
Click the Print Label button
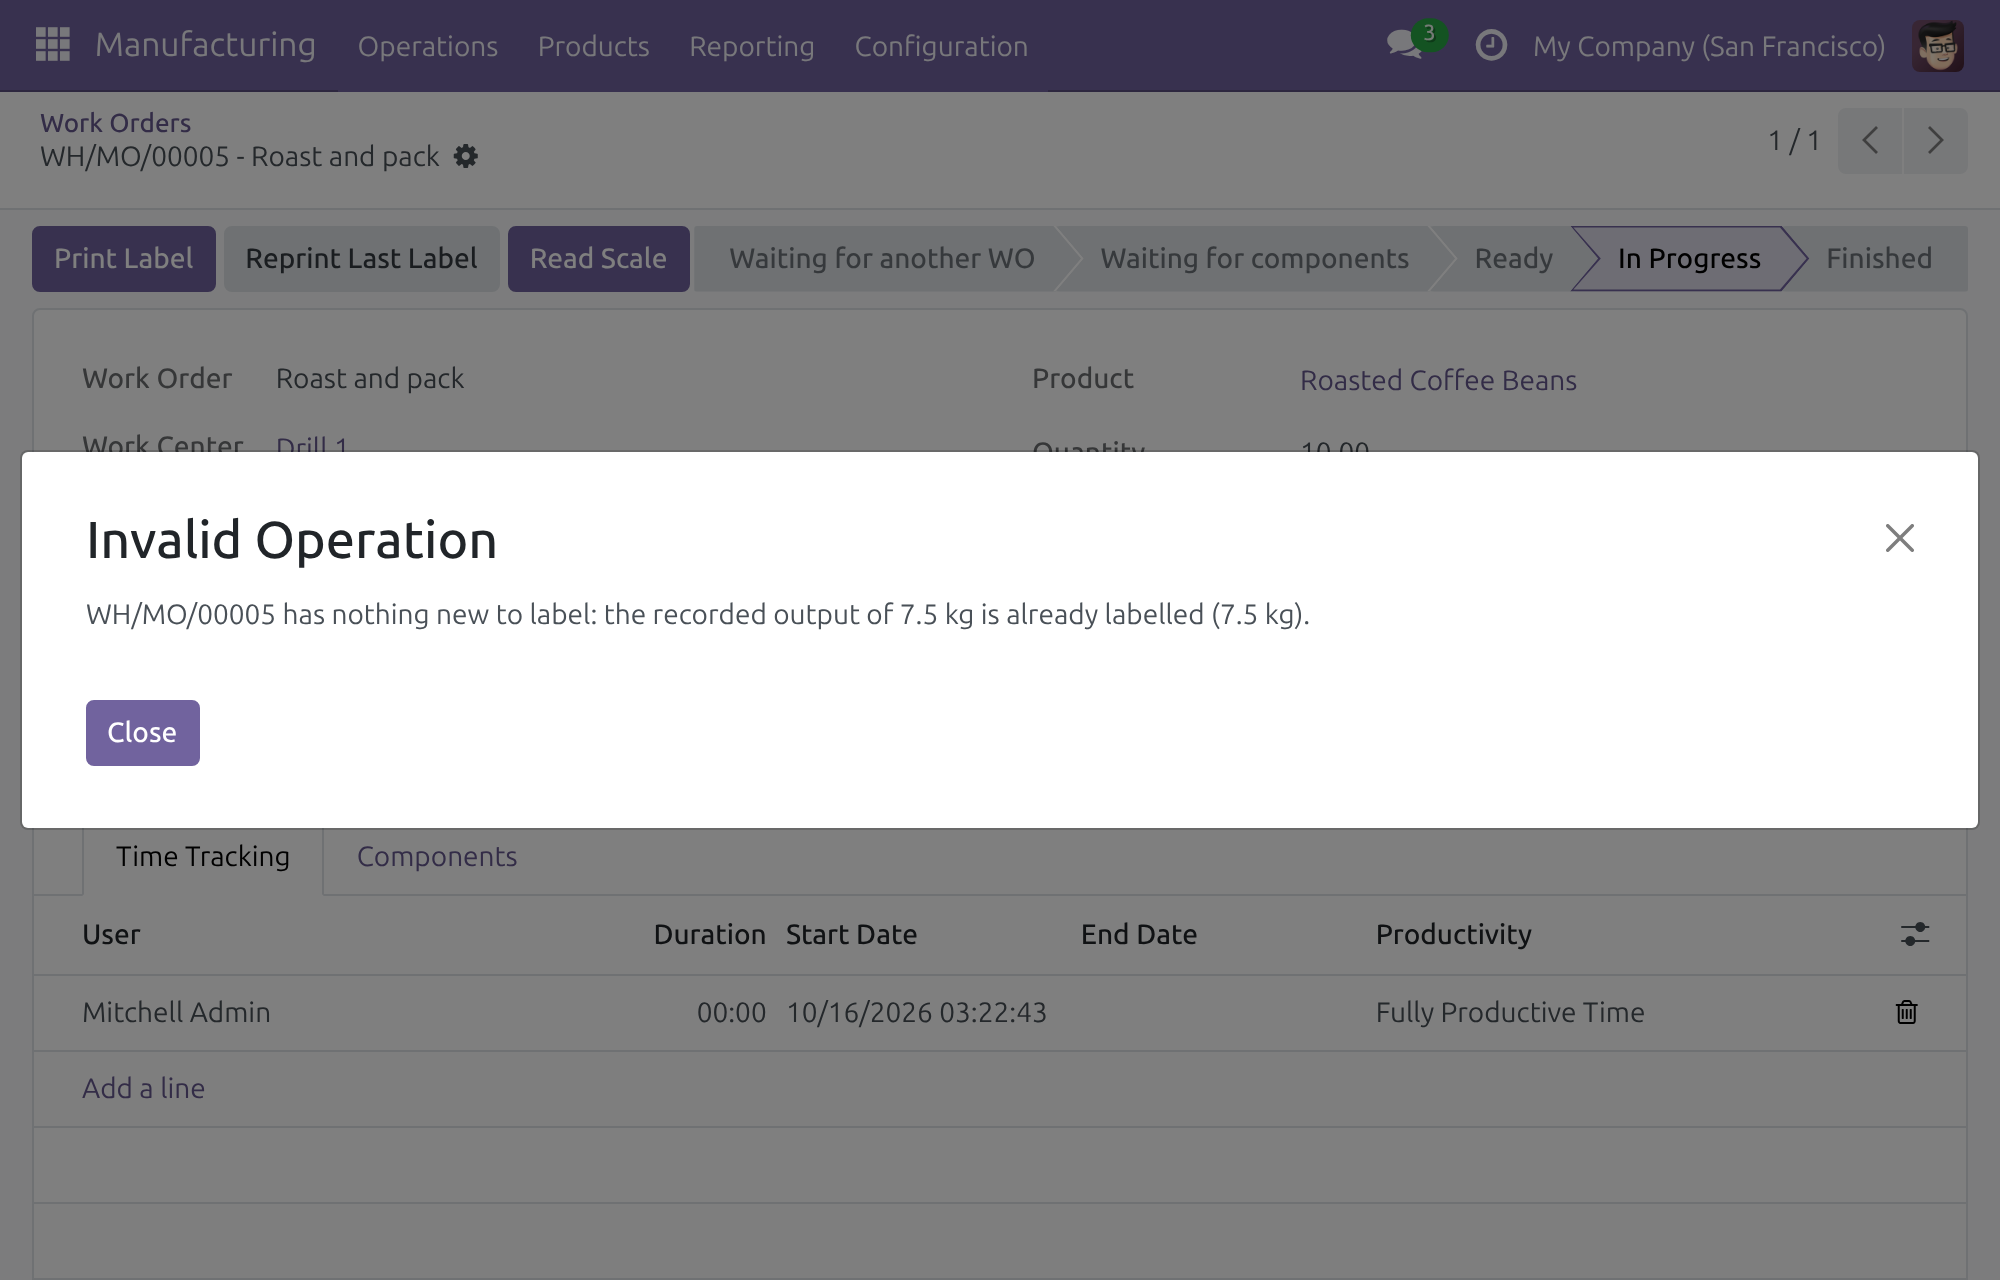pos(124,259)
